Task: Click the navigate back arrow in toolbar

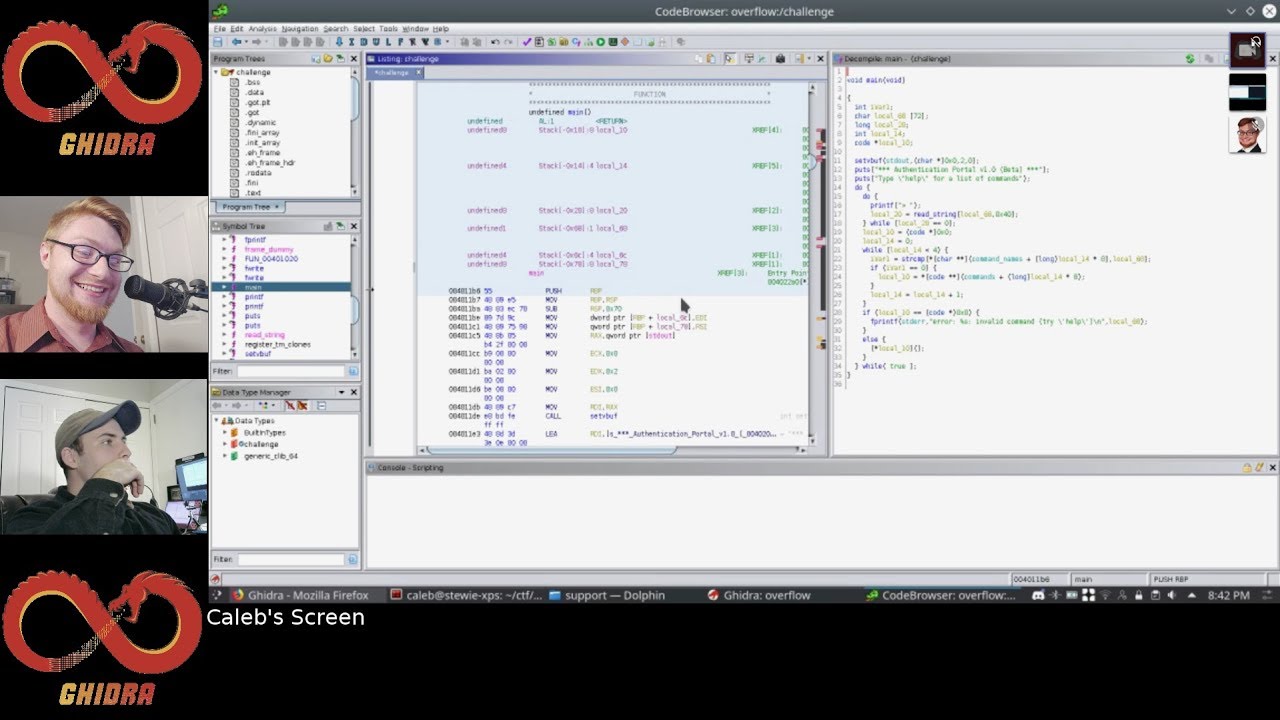Action: click(237, 42)
